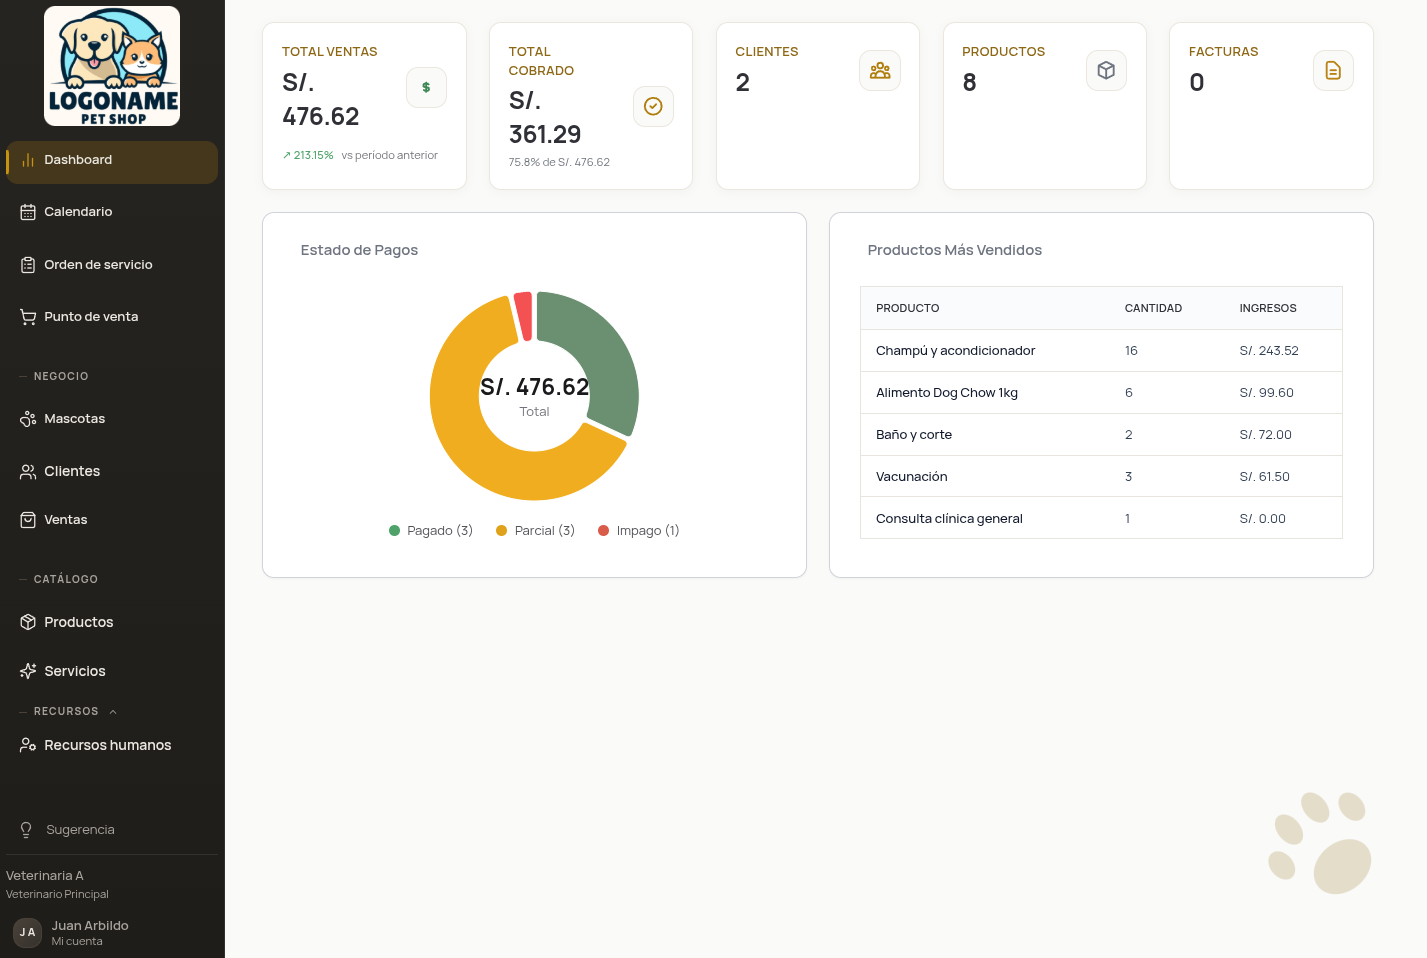Click the Productos box icon in sidebar
Viewport: 1427px width, 958px height.
coord(28,622)
